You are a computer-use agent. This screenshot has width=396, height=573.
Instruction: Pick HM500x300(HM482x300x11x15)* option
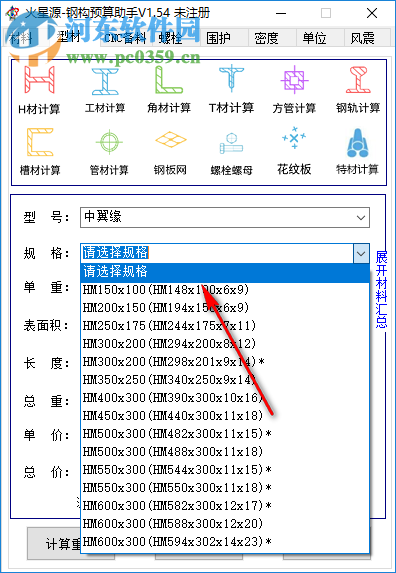[225, 433]
